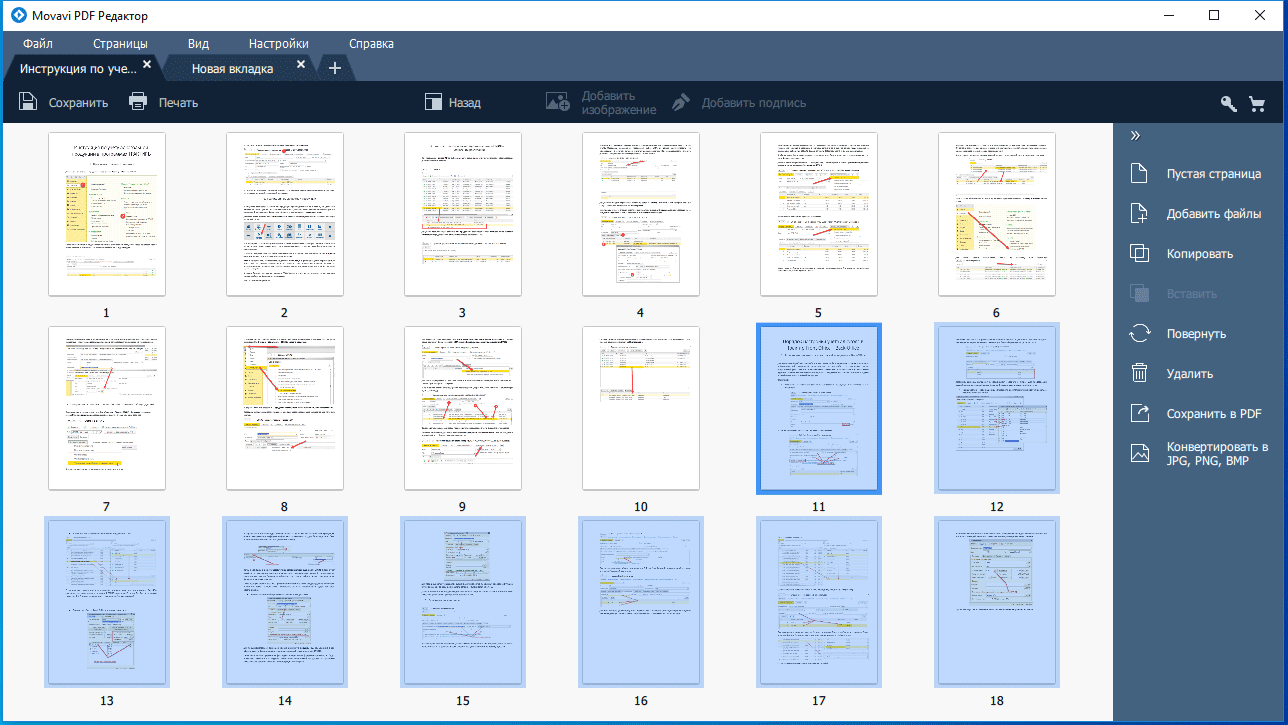Click the Печать label in toolbar
The image size is (1288, 725).
(178, 103)
